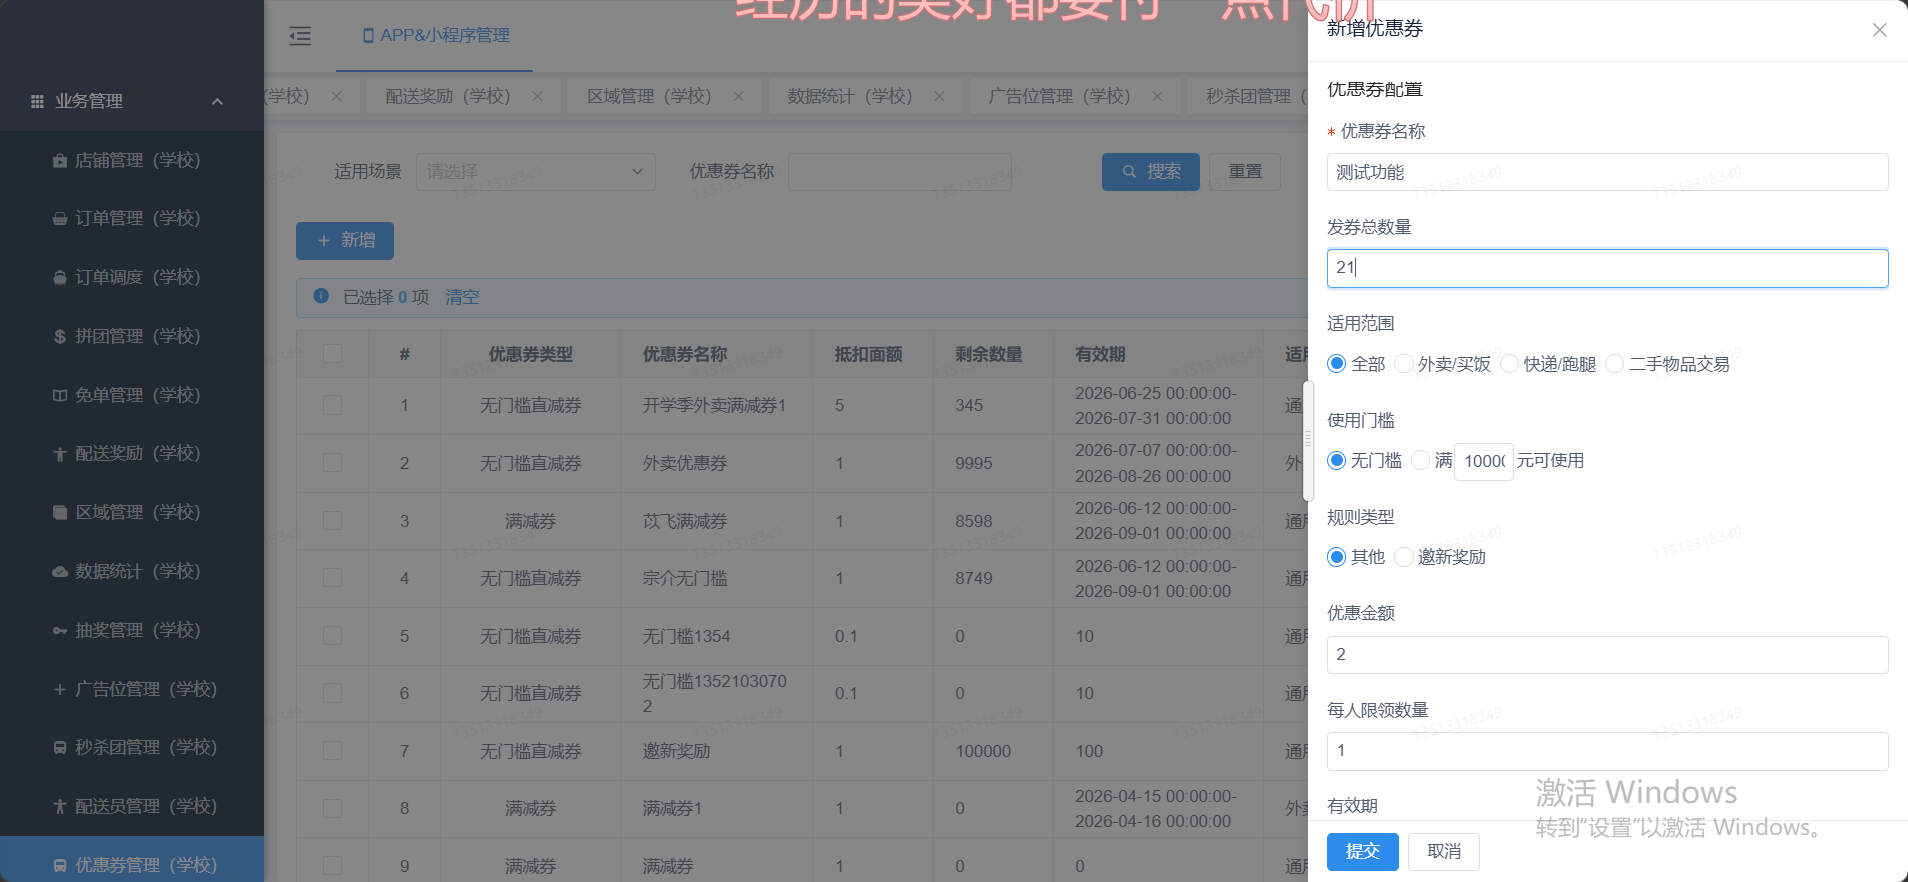The image size is (1908, 882).
Task: Click the 取消 cancel button
Action: 1443,851
